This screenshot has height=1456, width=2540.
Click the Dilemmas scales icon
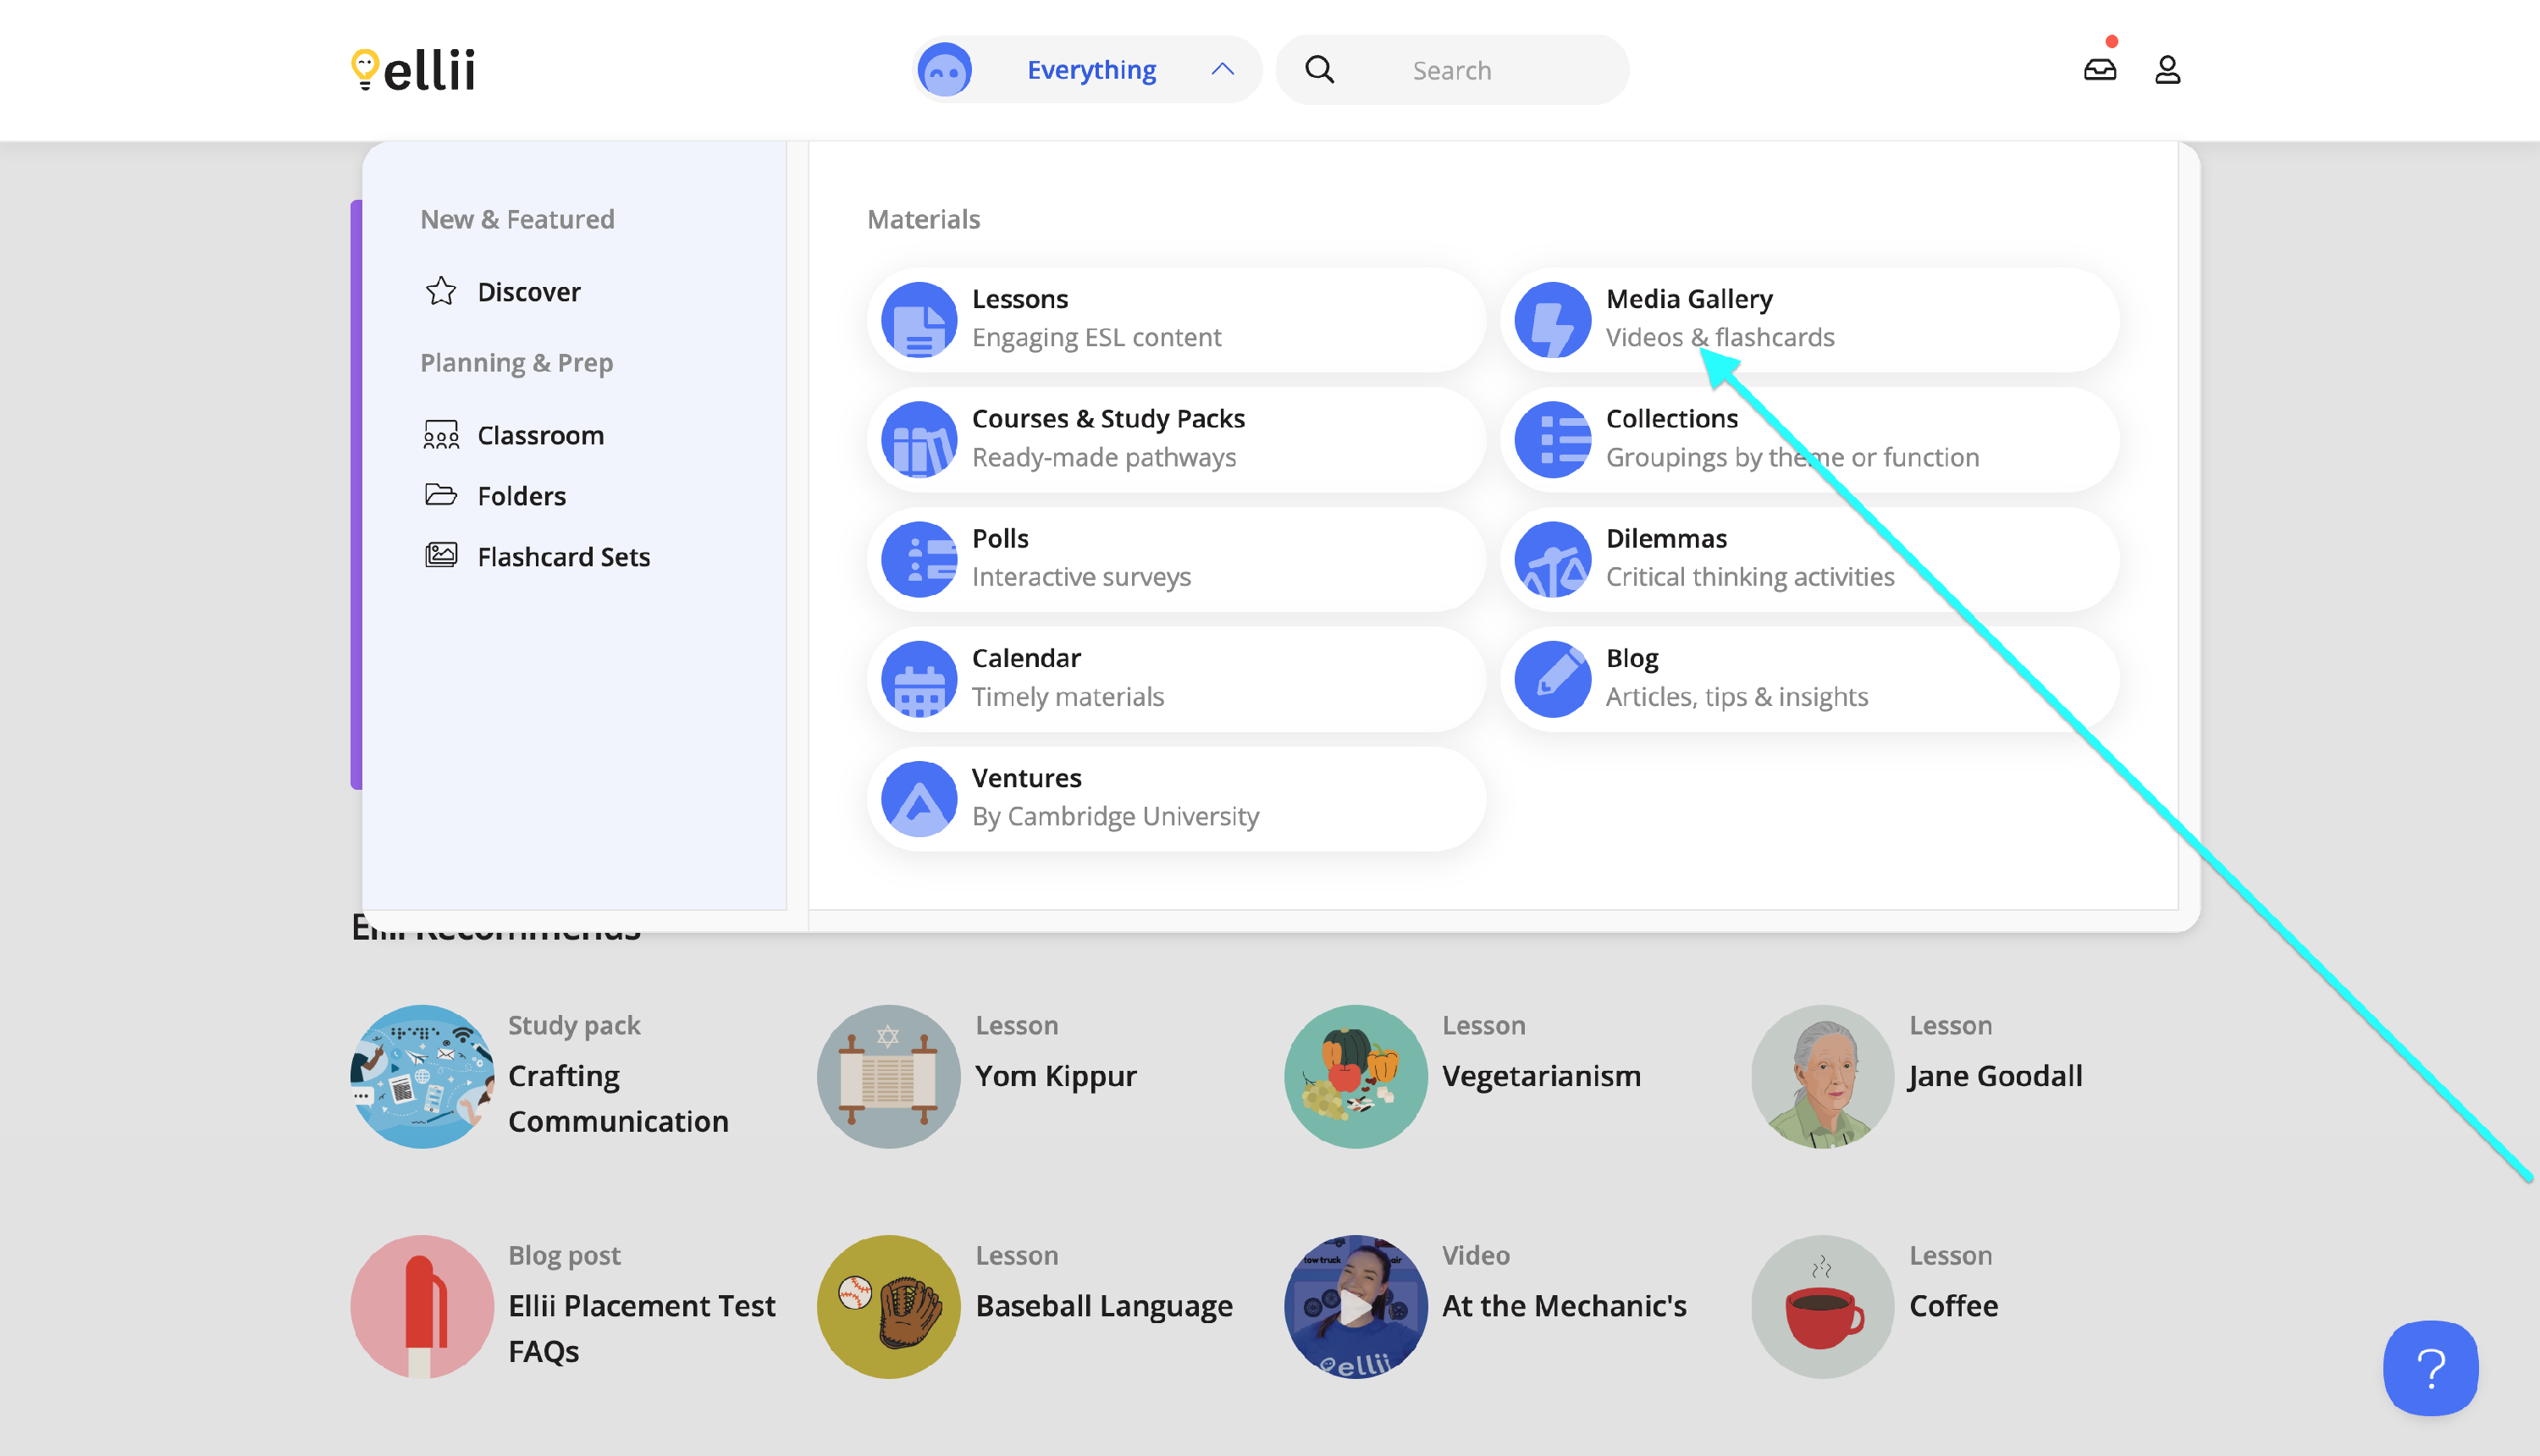click(x=1552, y=559)
